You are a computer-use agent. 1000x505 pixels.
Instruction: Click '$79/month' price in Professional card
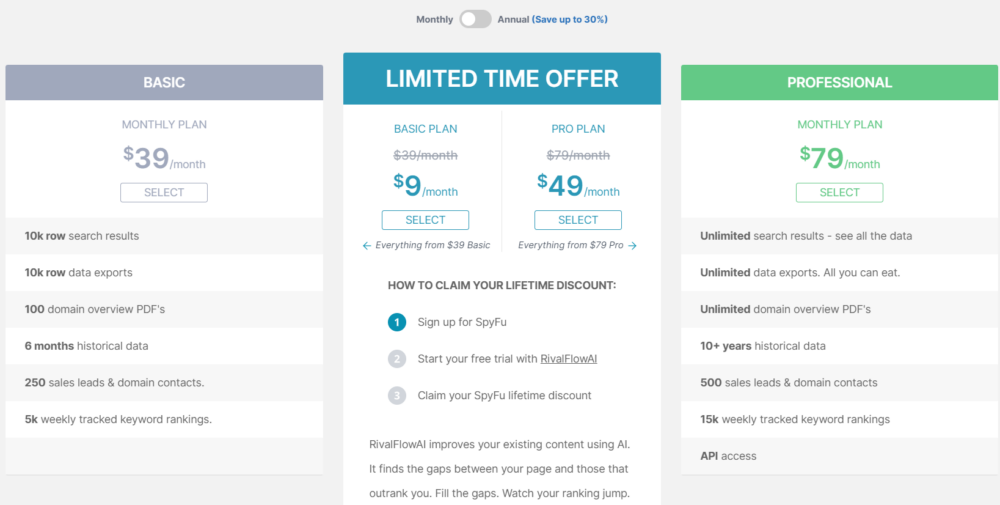839,158
